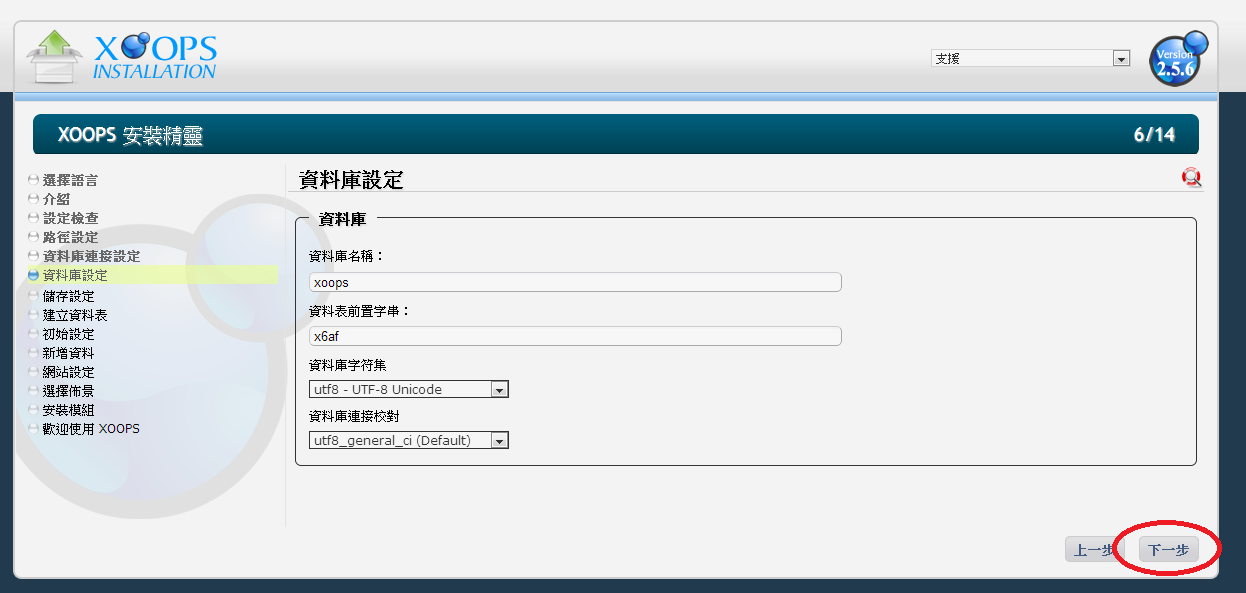
Task: Click 初始設定 step in sidebar
Action: click(68, 334)
